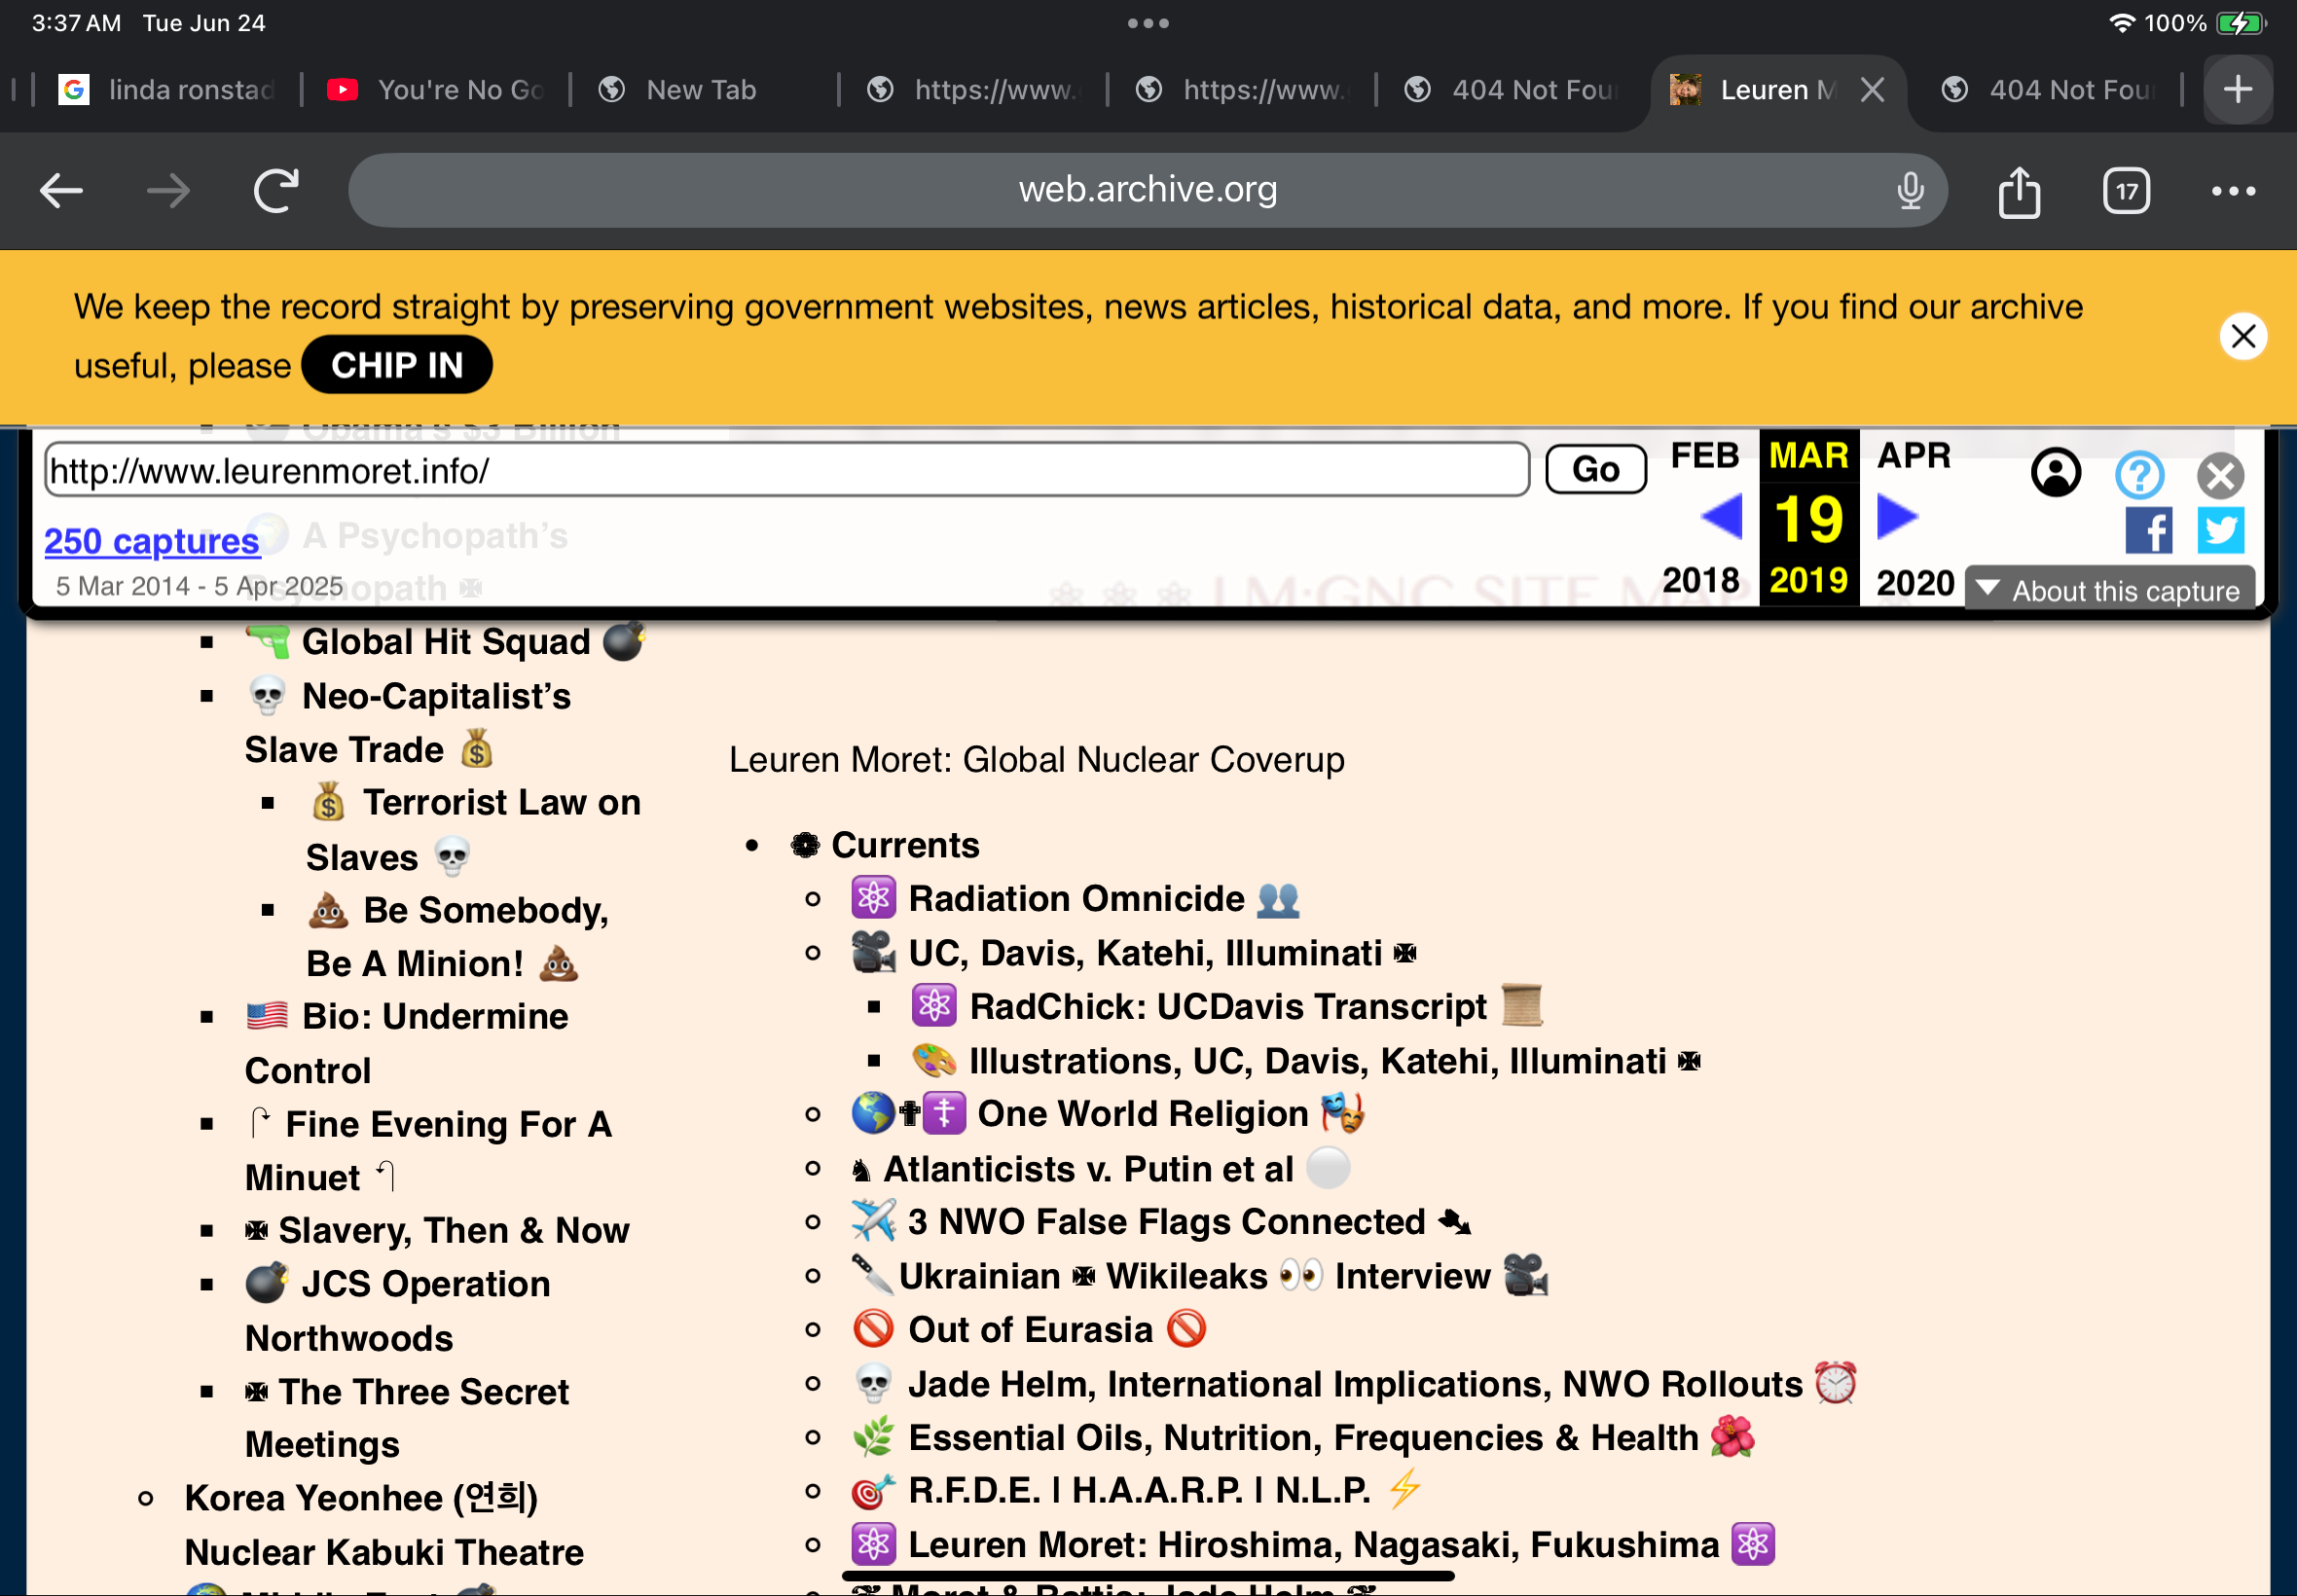This screenshot has height=1596, width=2297.
Task: Open Jade Helm, International Implications link
Action: coord(1355,1385)
